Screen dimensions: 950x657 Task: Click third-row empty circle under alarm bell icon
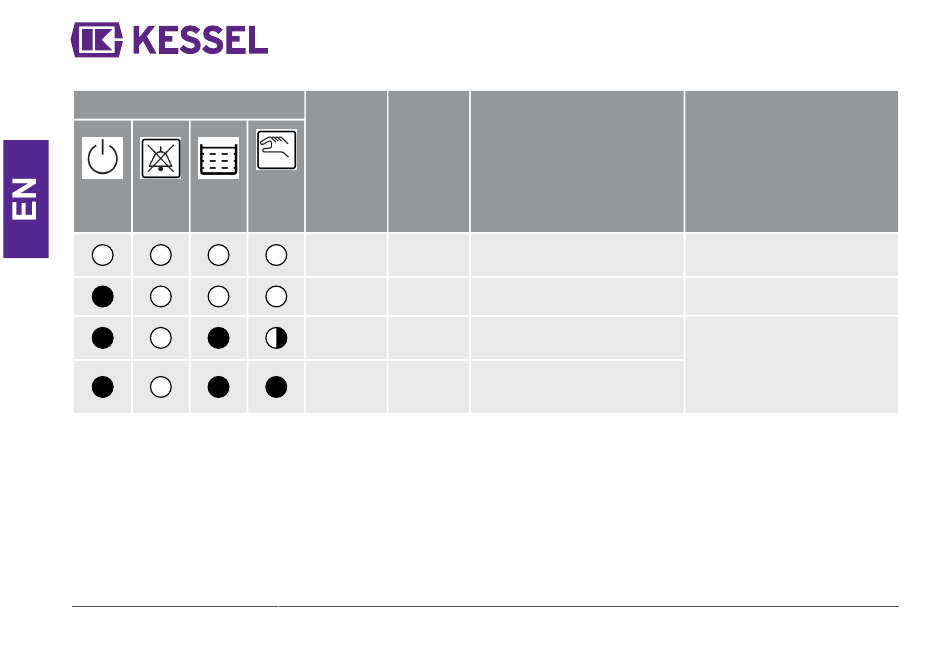click(x=161, y=338)
